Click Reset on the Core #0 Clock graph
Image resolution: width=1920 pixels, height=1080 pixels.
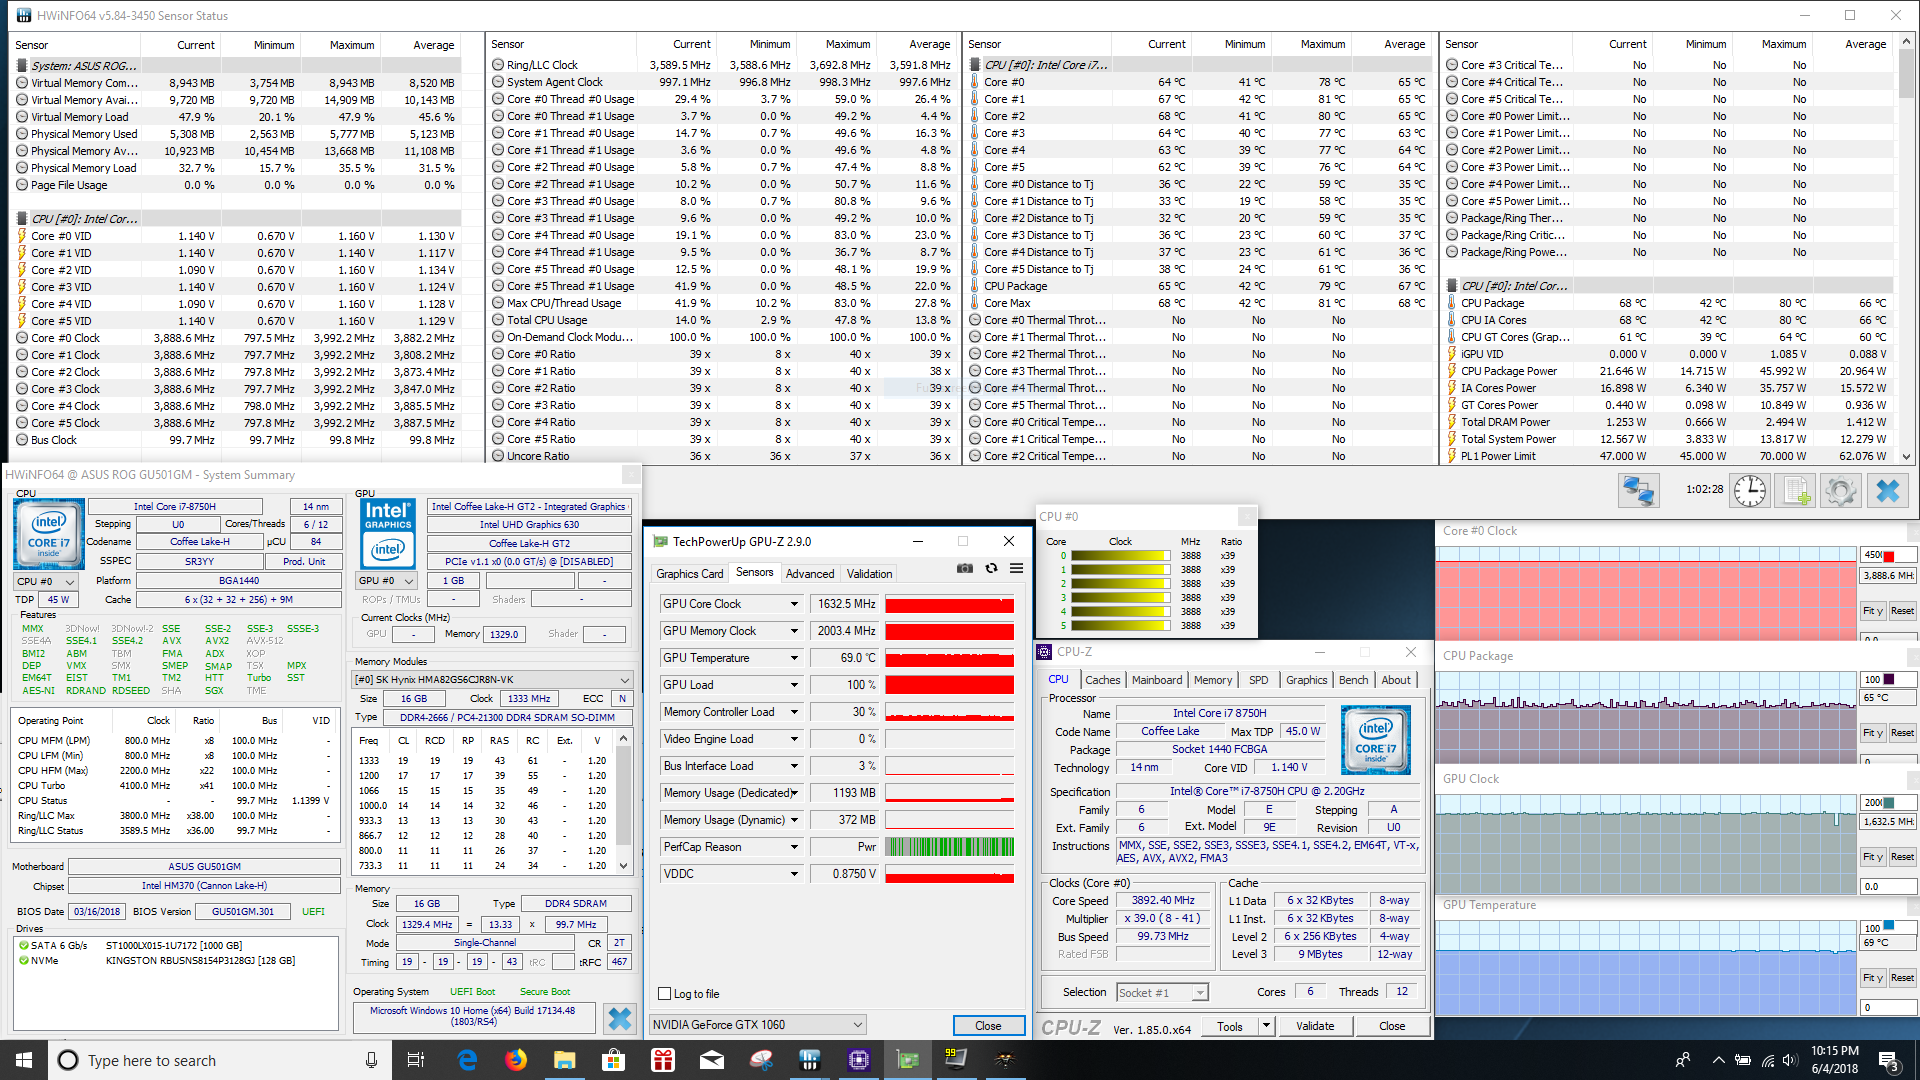pos(1902,611)
